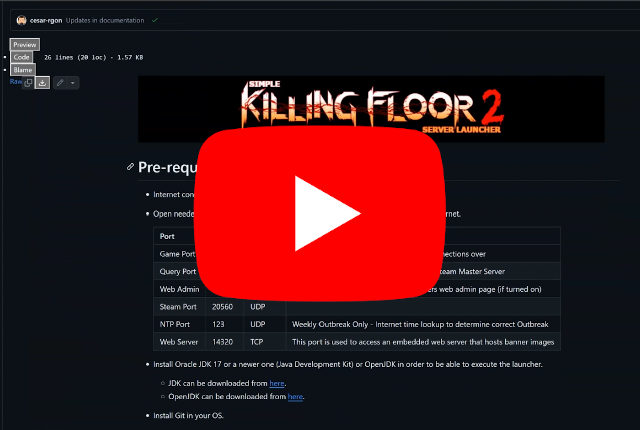This screenshot has width=640, height=430.
Task: Click UDP cell in NTP Port row
Action: tap(264, 324)
